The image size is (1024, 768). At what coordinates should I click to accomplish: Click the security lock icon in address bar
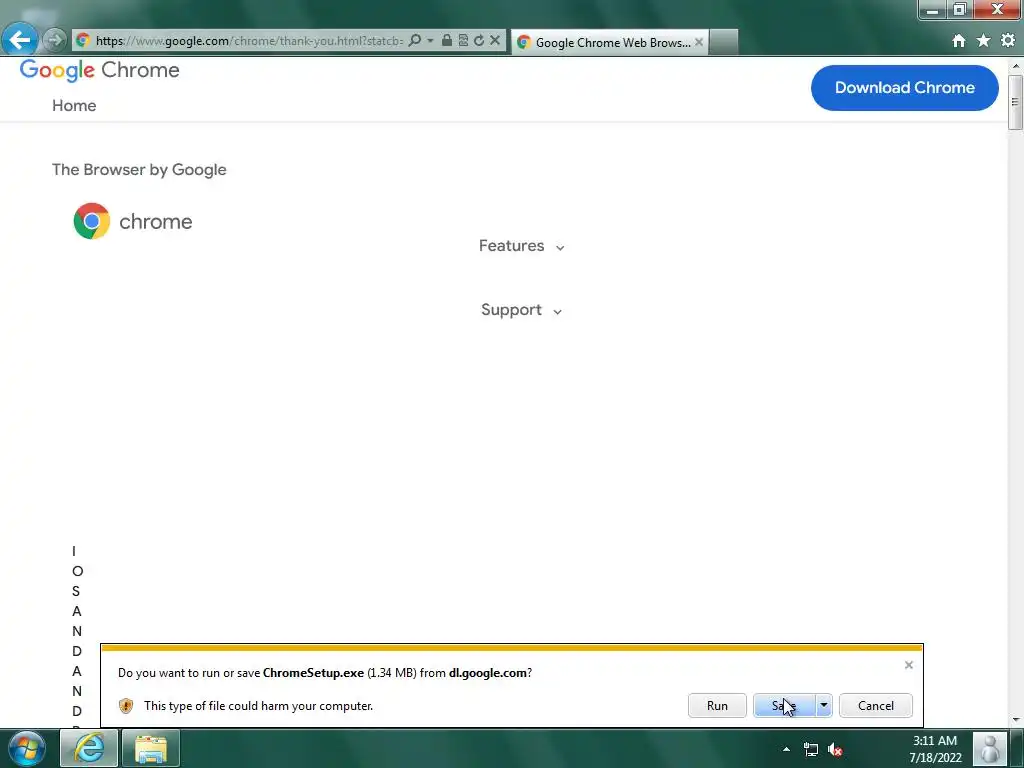[x=447, y=40]
